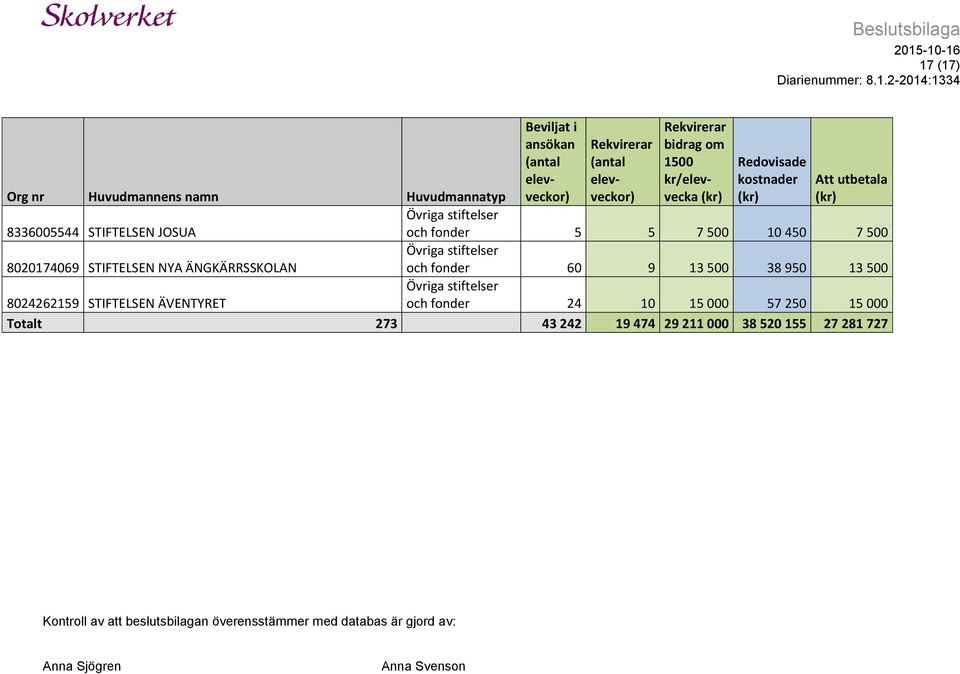
Task: Click Beviljat value 24
Action: click(x=574, y=304)
